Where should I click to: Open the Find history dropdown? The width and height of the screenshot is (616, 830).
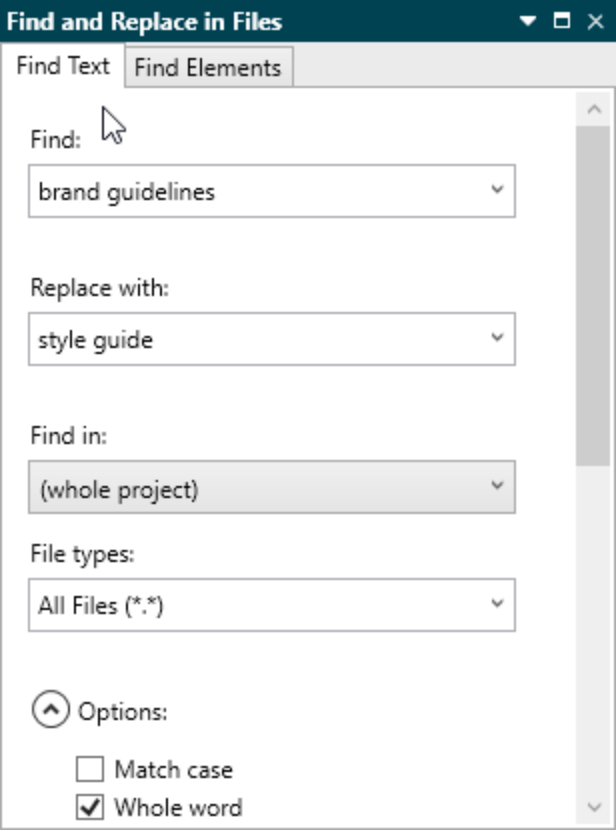[x=498, y=189]
